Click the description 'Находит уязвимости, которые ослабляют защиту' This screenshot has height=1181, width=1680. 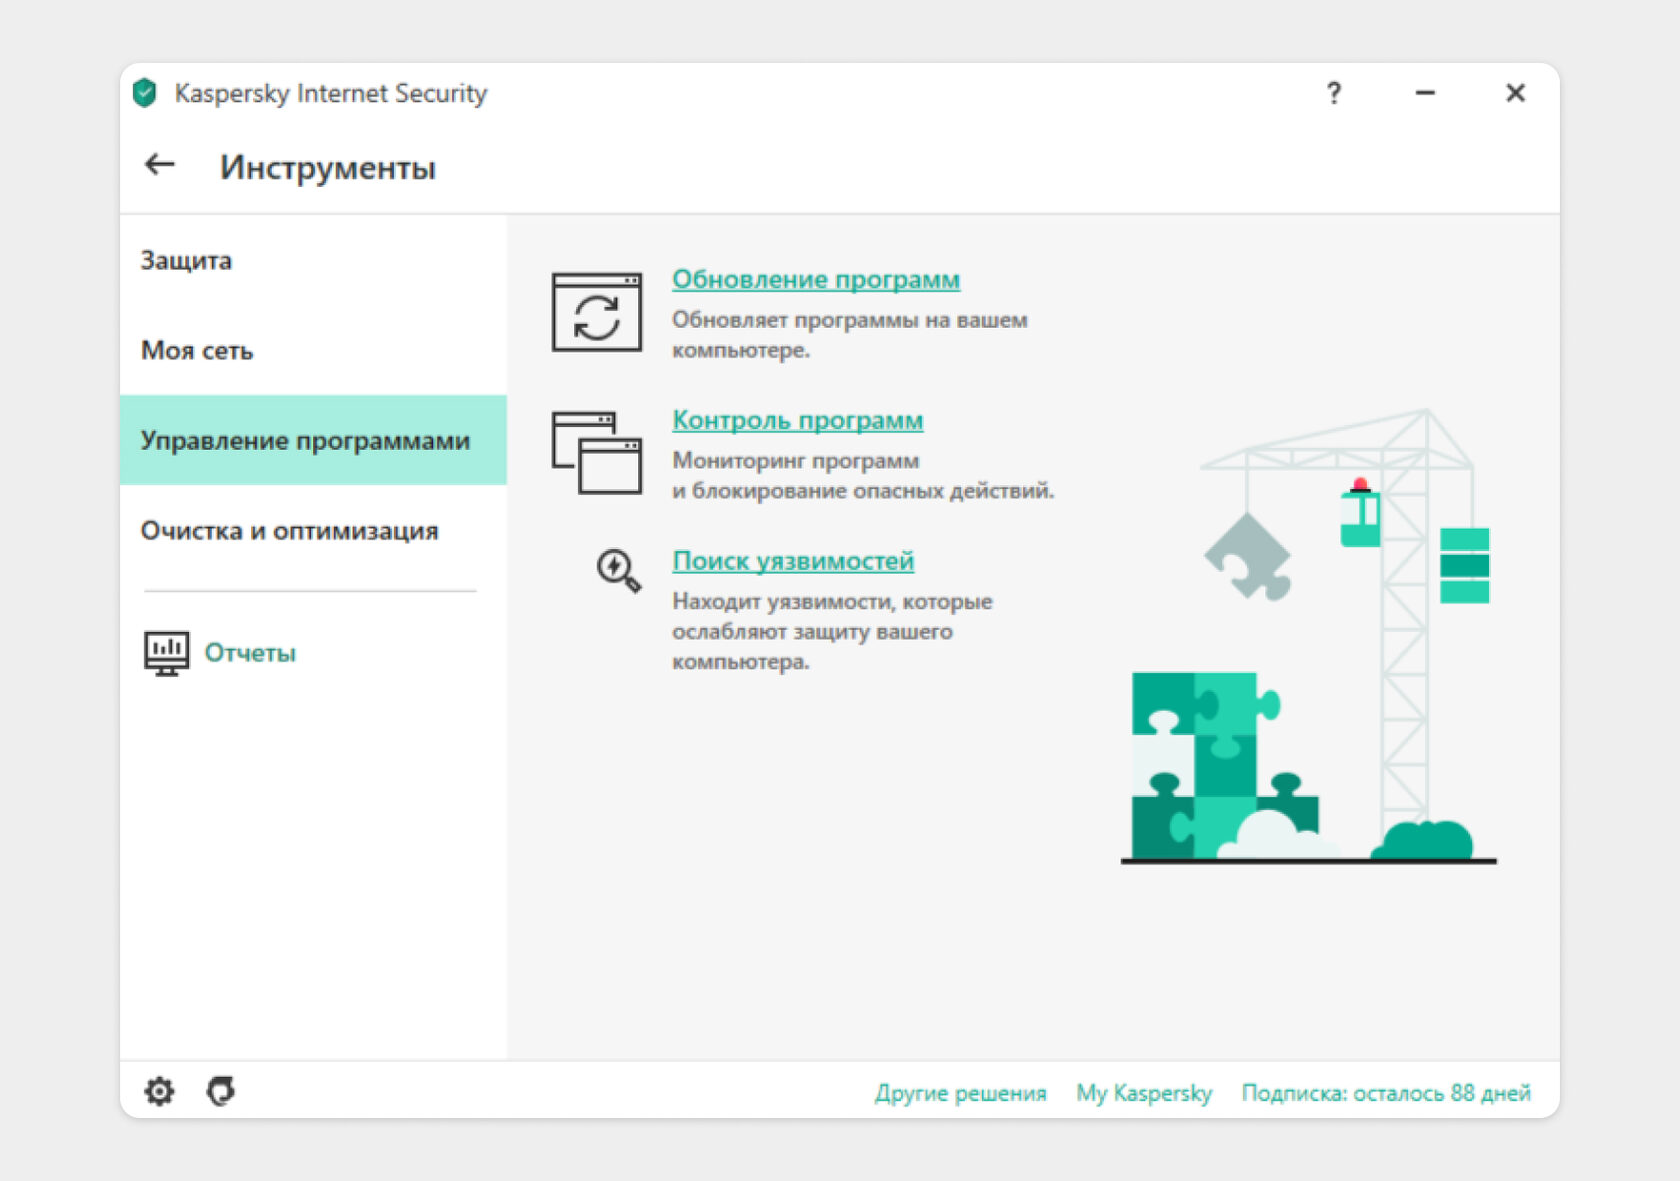point(832,631)
